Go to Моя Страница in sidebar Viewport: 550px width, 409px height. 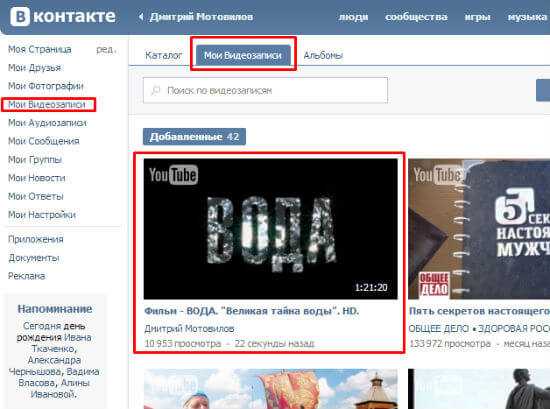[40, 49]
